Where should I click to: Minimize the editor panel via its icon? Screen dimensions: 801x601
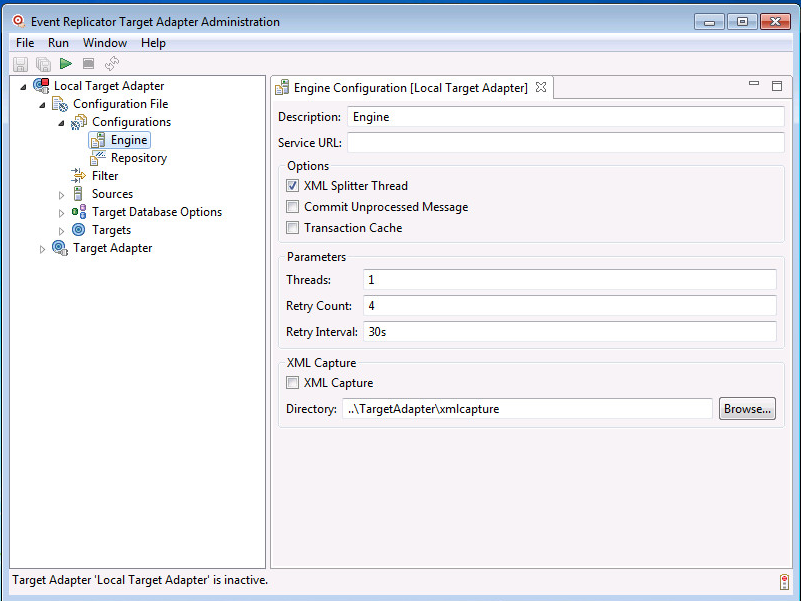pos(754,86)
